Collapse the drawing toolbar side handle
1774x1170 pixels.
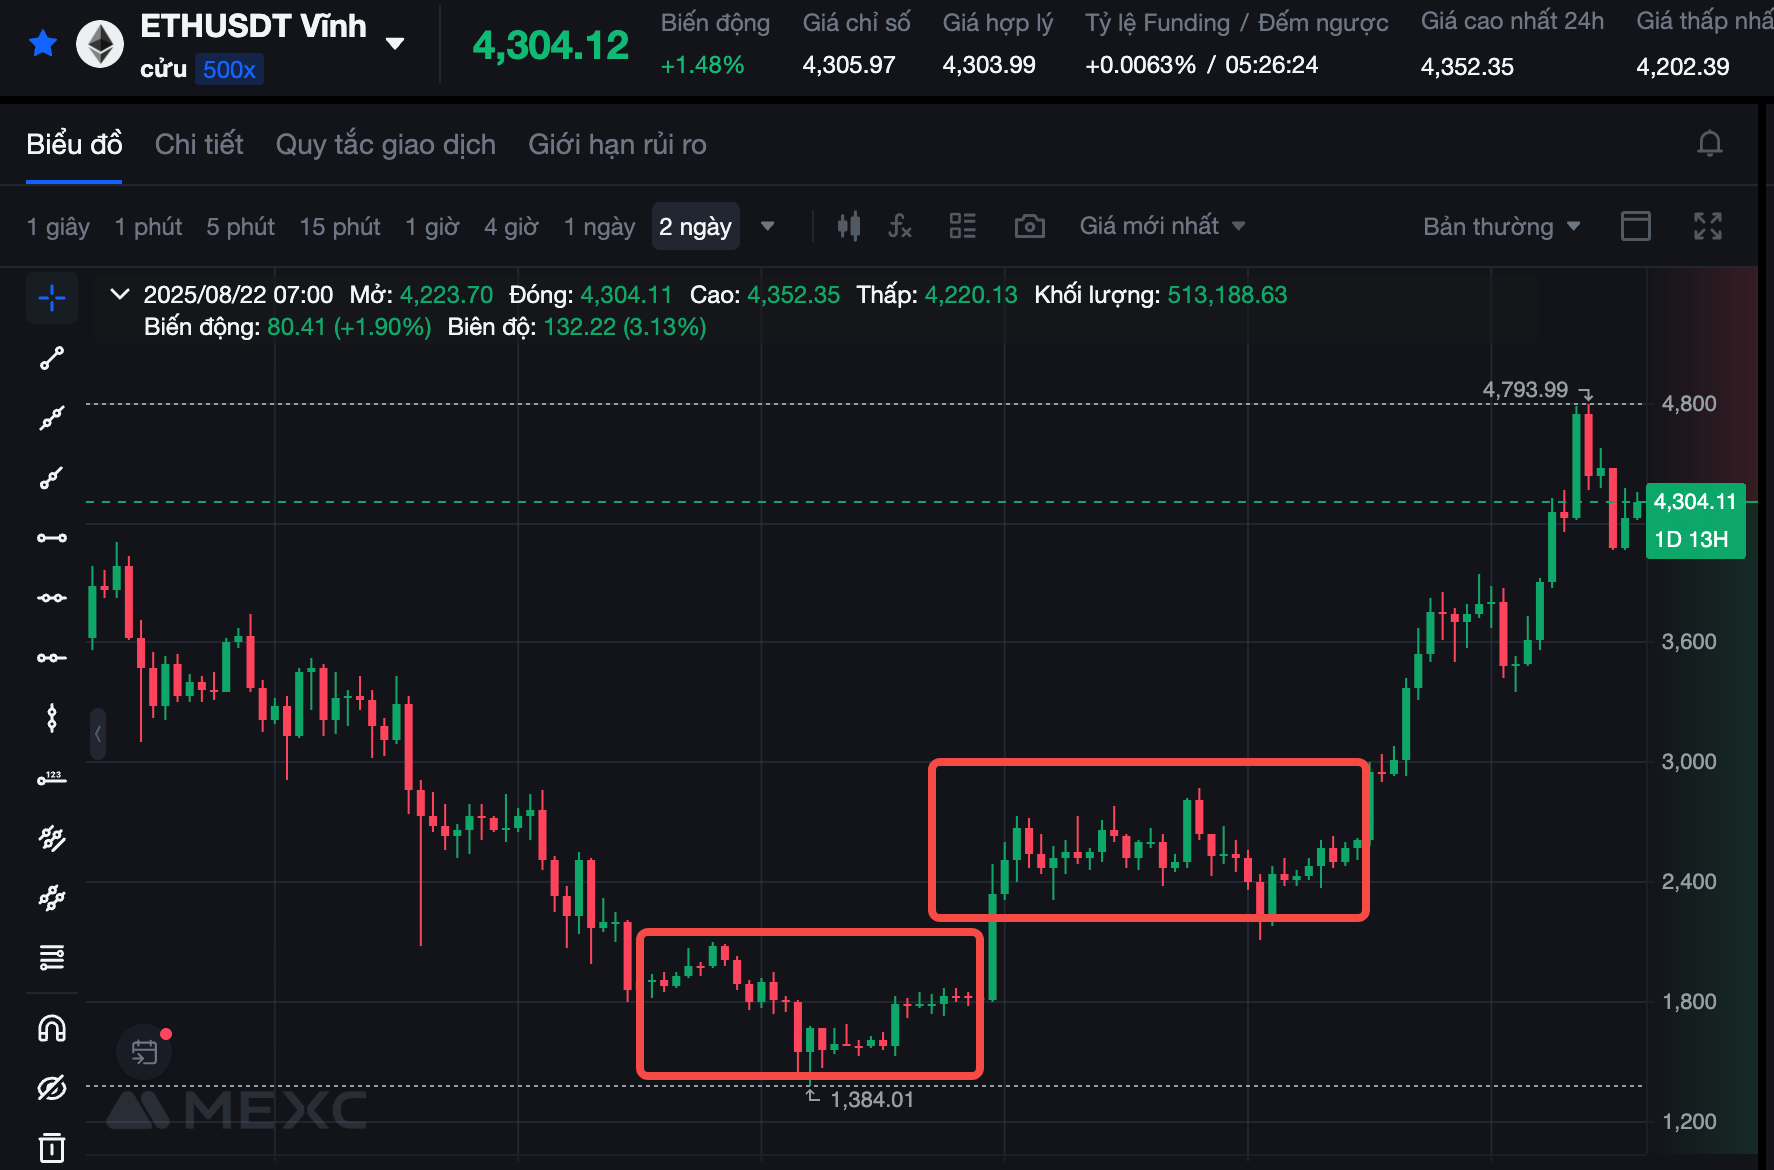pos(97,734)
